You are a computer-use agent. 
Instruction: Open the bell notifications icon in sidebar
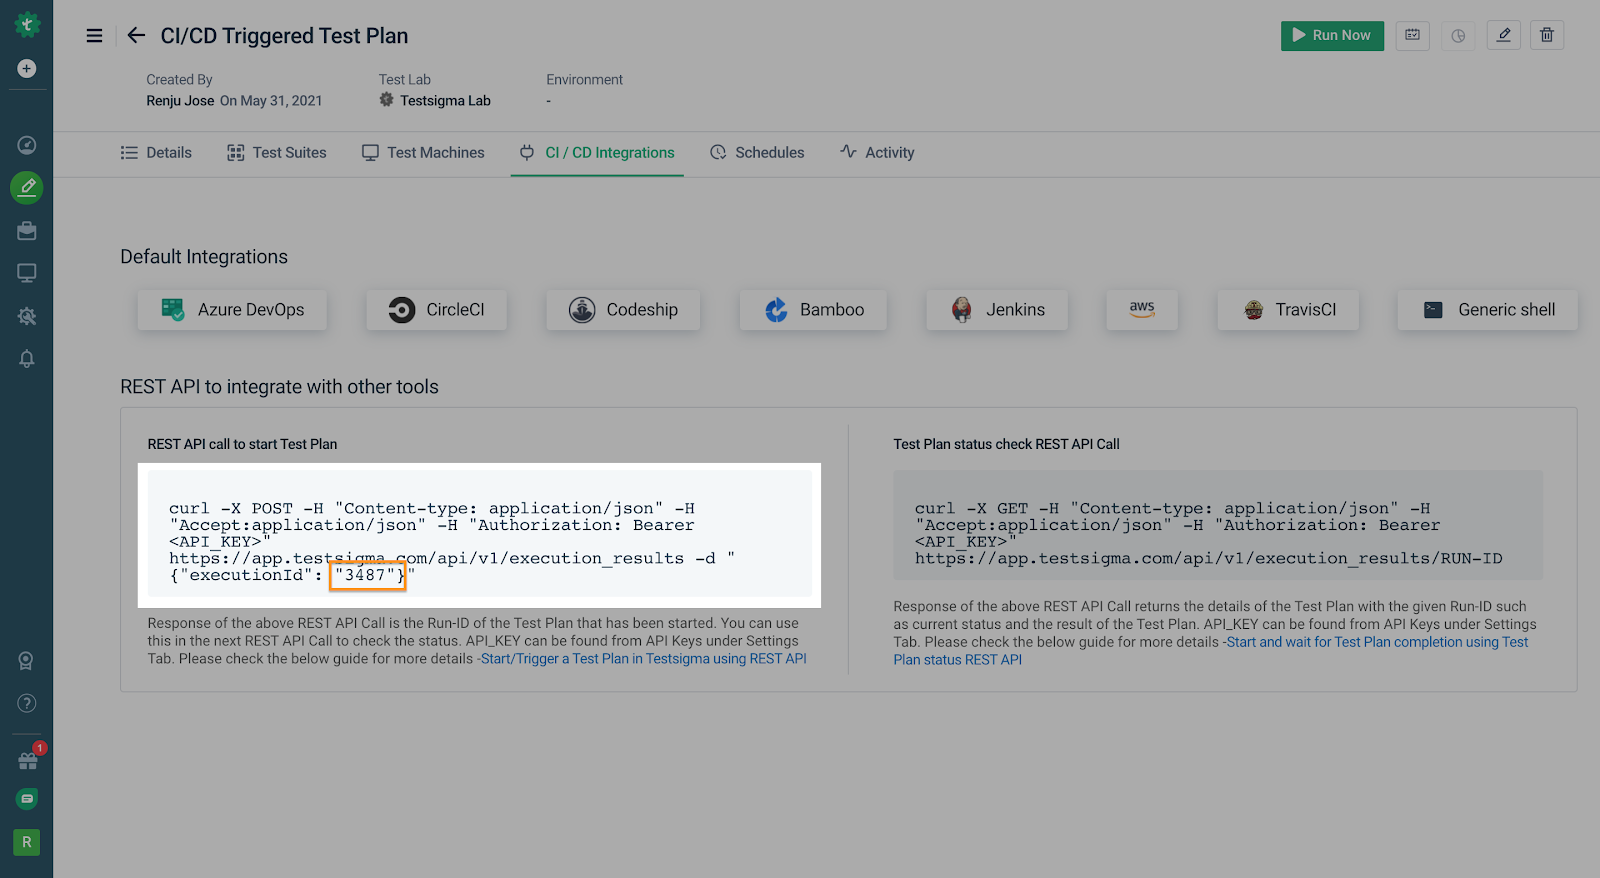click(27, 359)
